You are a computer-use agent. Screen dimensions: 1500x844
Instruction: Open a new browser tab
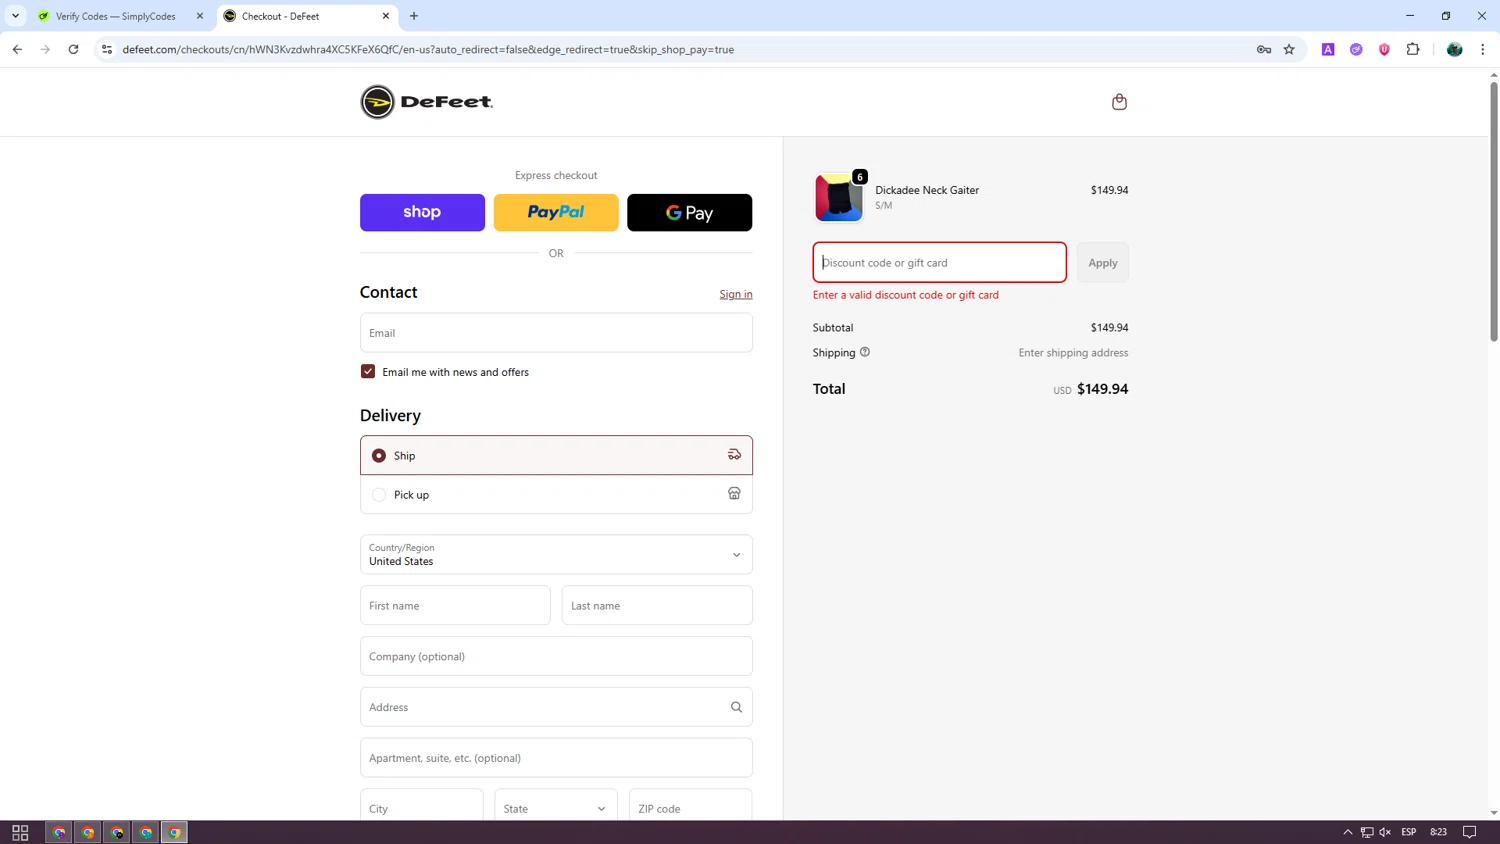point(414,16)
